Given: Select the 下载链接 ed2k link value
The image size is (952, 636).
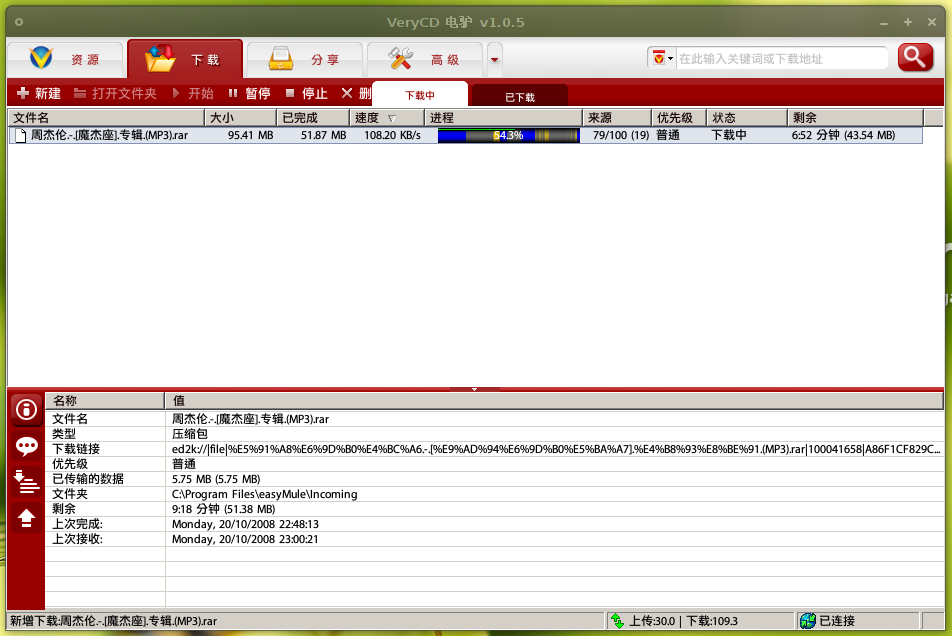Looking at the screenshot, I should click(556, 449).
